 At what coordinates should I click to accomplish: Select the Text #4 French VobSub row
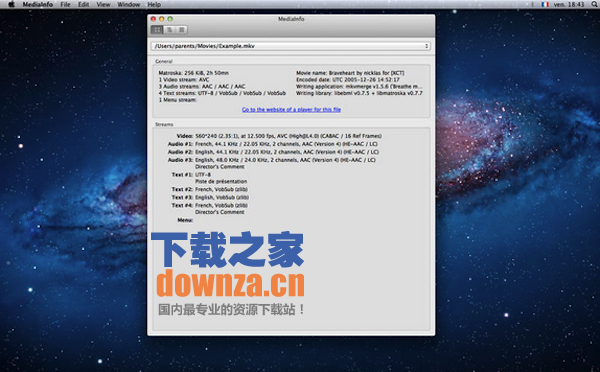click(210, 206)
